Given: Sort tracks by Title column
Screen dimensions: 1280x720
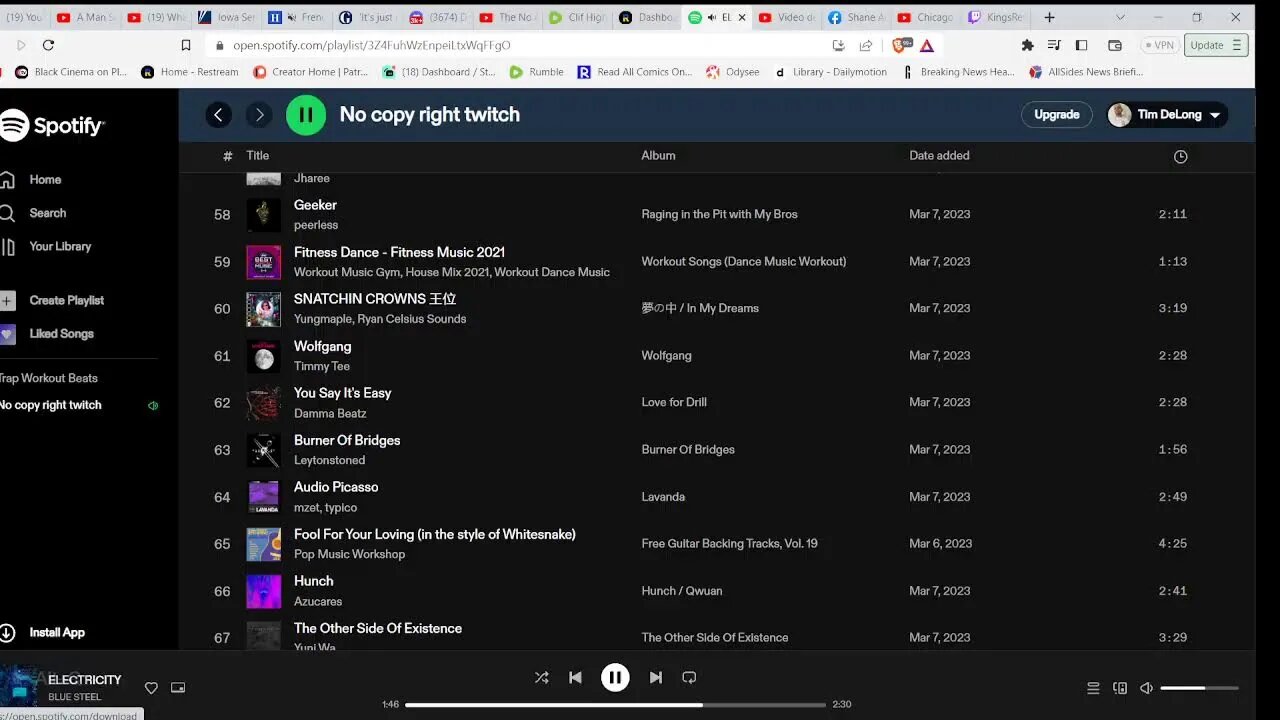Looking at the screenshot, I should [x=258, y=156].
